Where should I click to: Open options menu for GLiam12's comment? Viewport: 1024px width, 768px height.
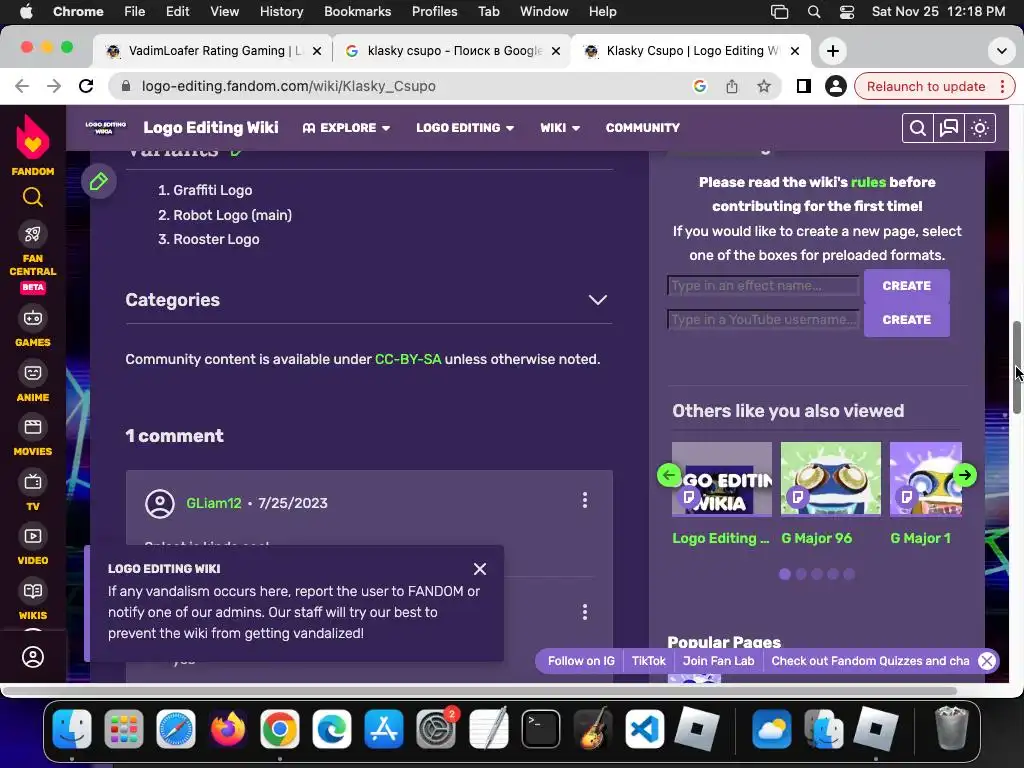coord(584,500)
